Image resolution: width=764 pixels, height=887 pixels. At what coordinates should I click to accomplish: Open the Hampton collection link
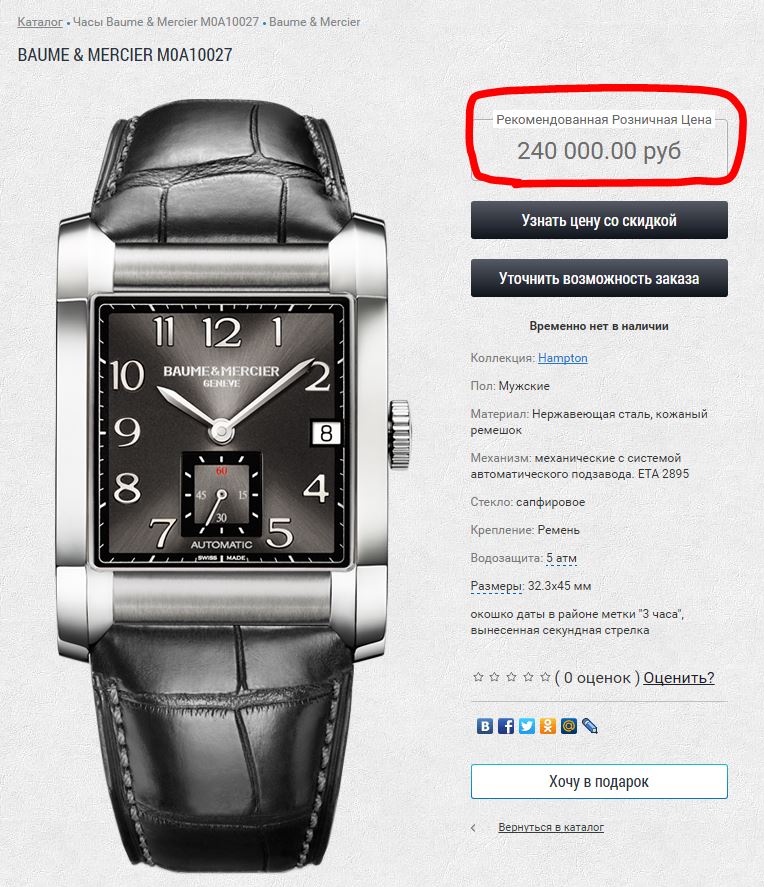pyautogui.click(x=563, y=358)
